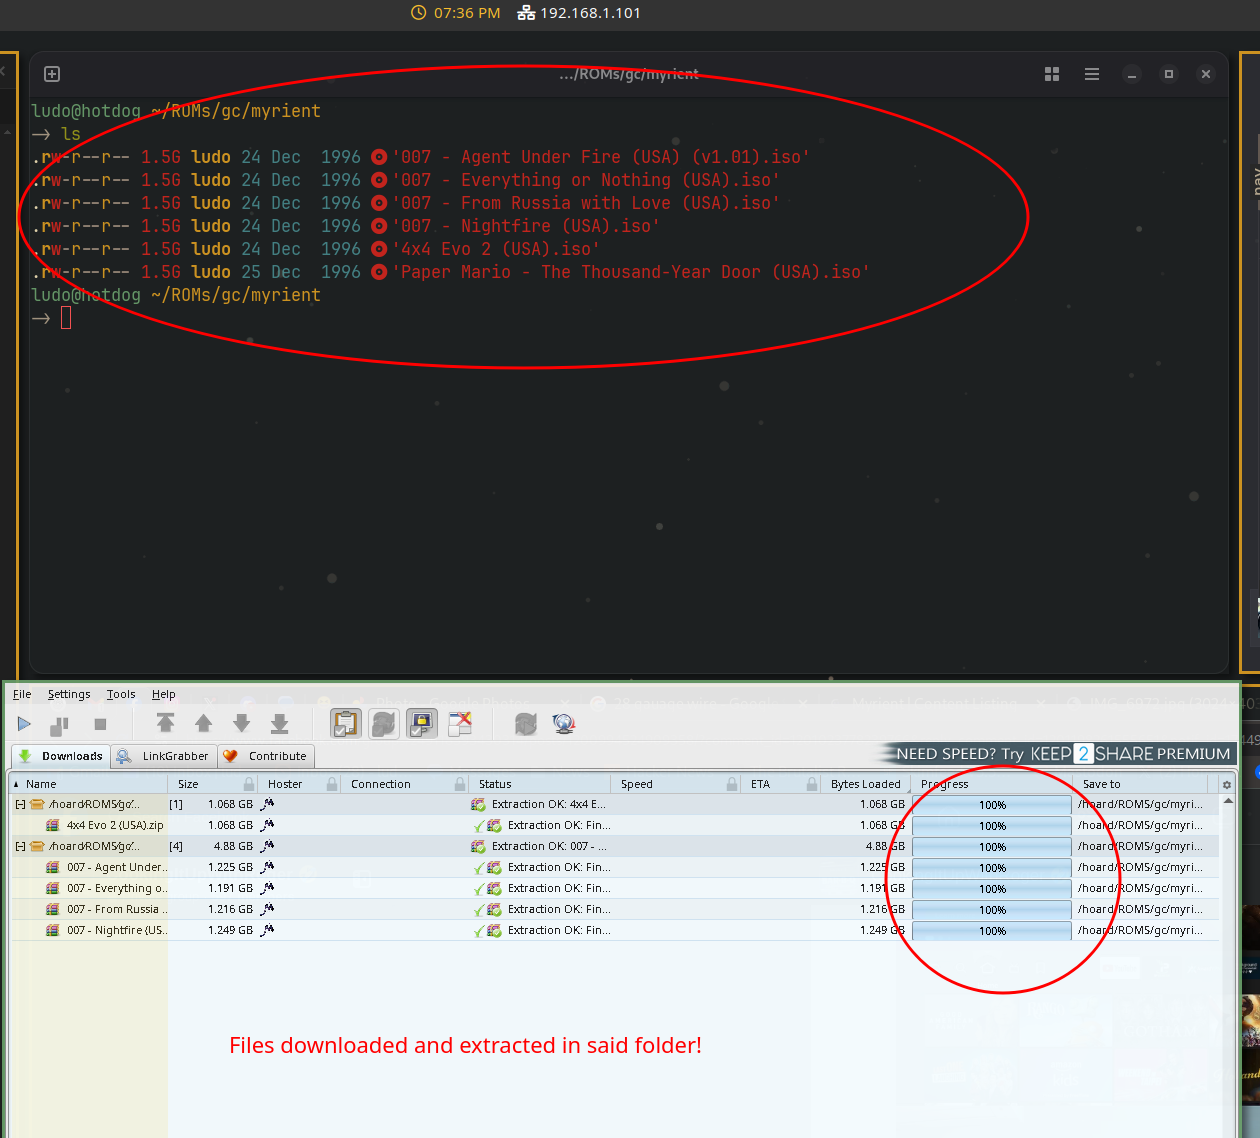Click extraction icon in 007 - Agent Under row

(494, 867)
